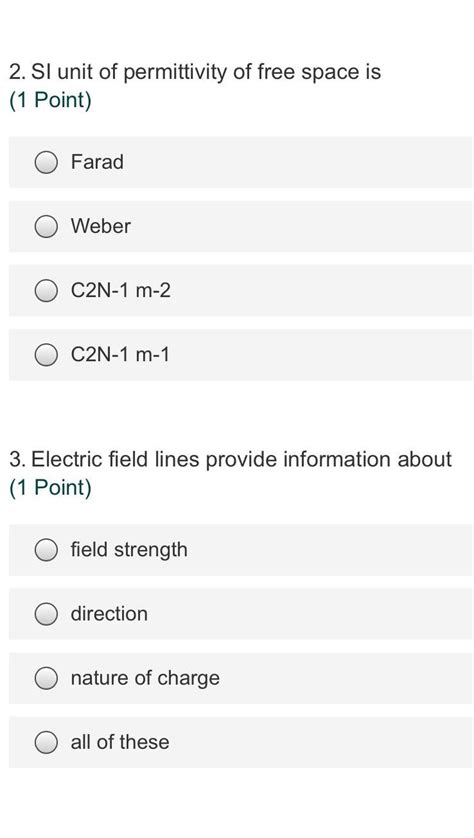Click the (1 Point) label under question 2

coord(50,101)
